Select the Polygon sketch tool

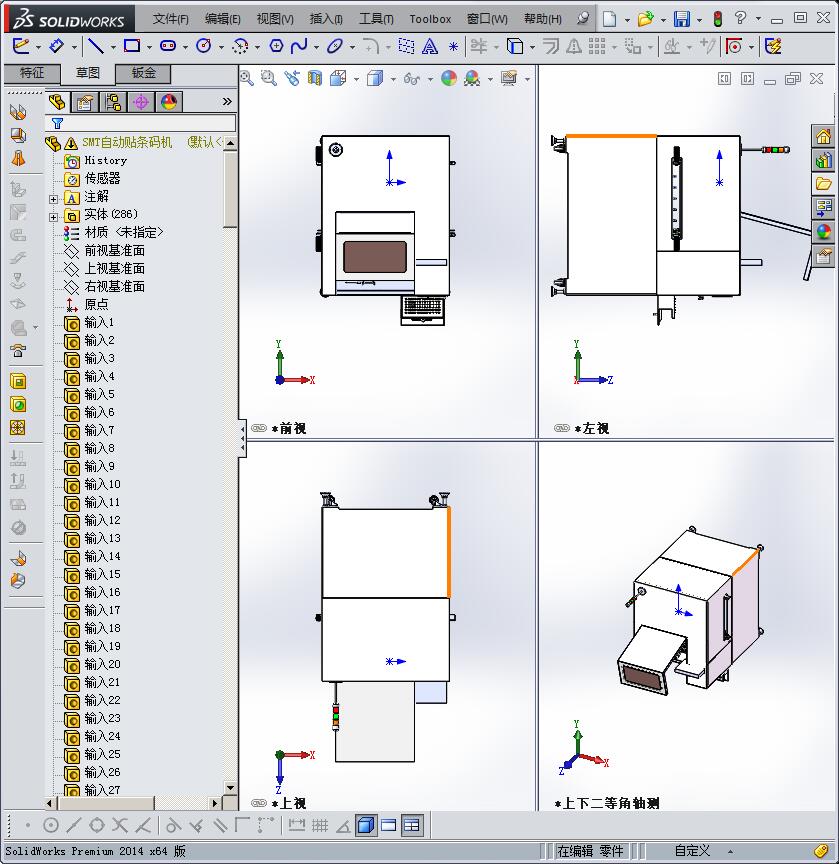pyautogui.click(x=276, y=46)
